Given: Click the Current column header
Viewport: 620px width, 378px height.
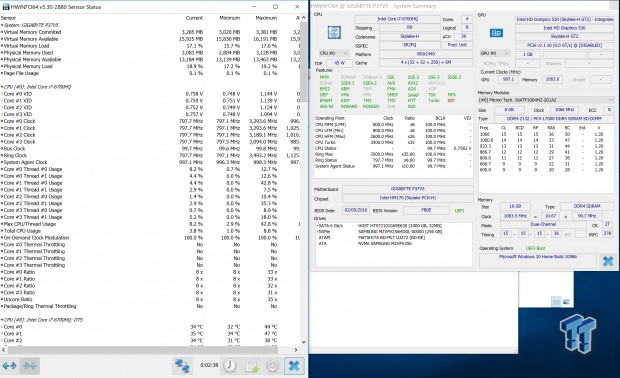Looking at the screenshot, I should (x=194, y=18).
